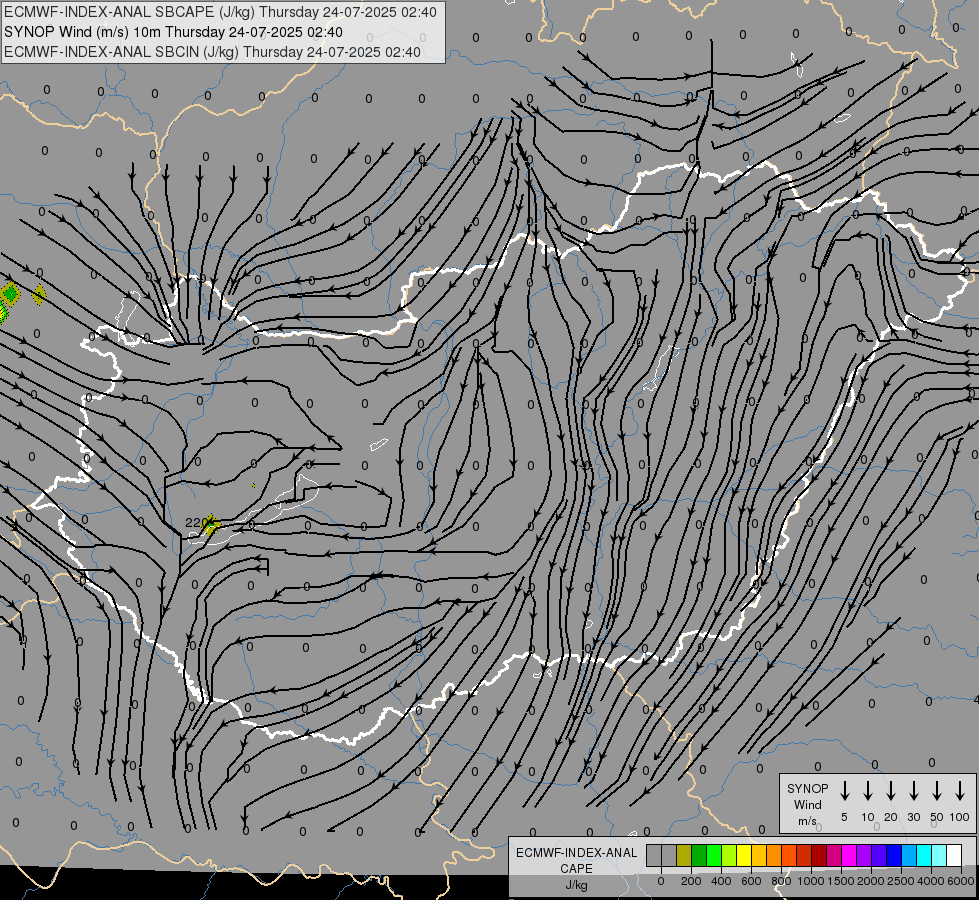Pick the amber swatch right of yellow
The width and height of the screenshot is (979, 900).
[x=759, y=855]
